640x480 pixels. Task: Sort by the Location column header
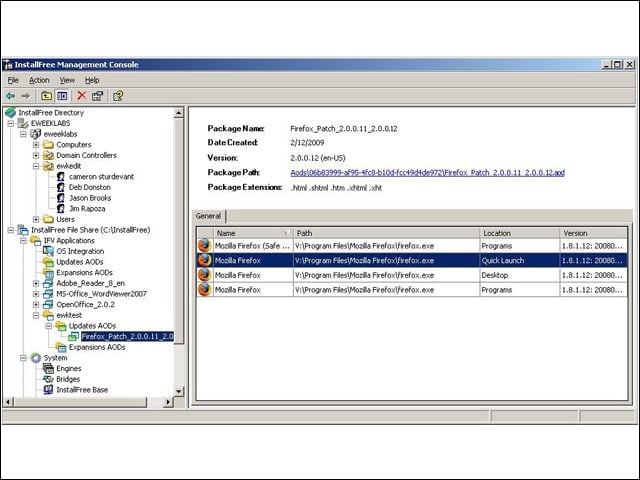tap(520, 233)
